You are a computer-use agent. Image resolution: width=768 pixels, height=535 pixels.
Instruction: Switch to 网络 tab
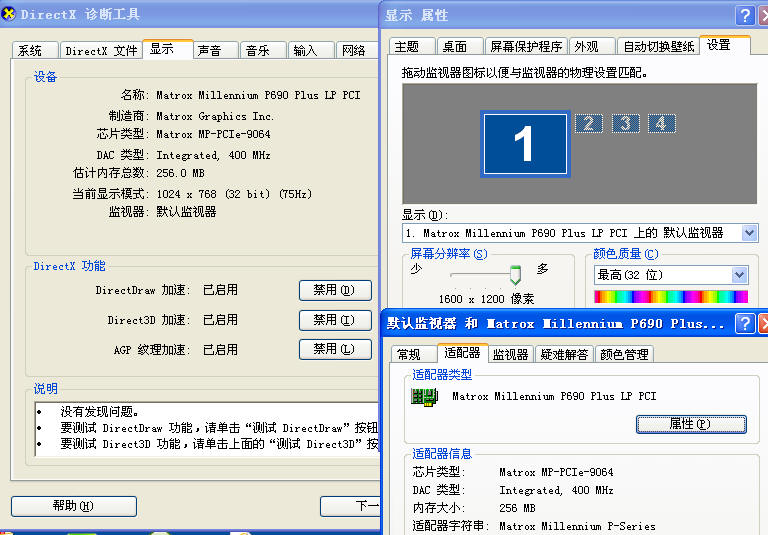357,50
